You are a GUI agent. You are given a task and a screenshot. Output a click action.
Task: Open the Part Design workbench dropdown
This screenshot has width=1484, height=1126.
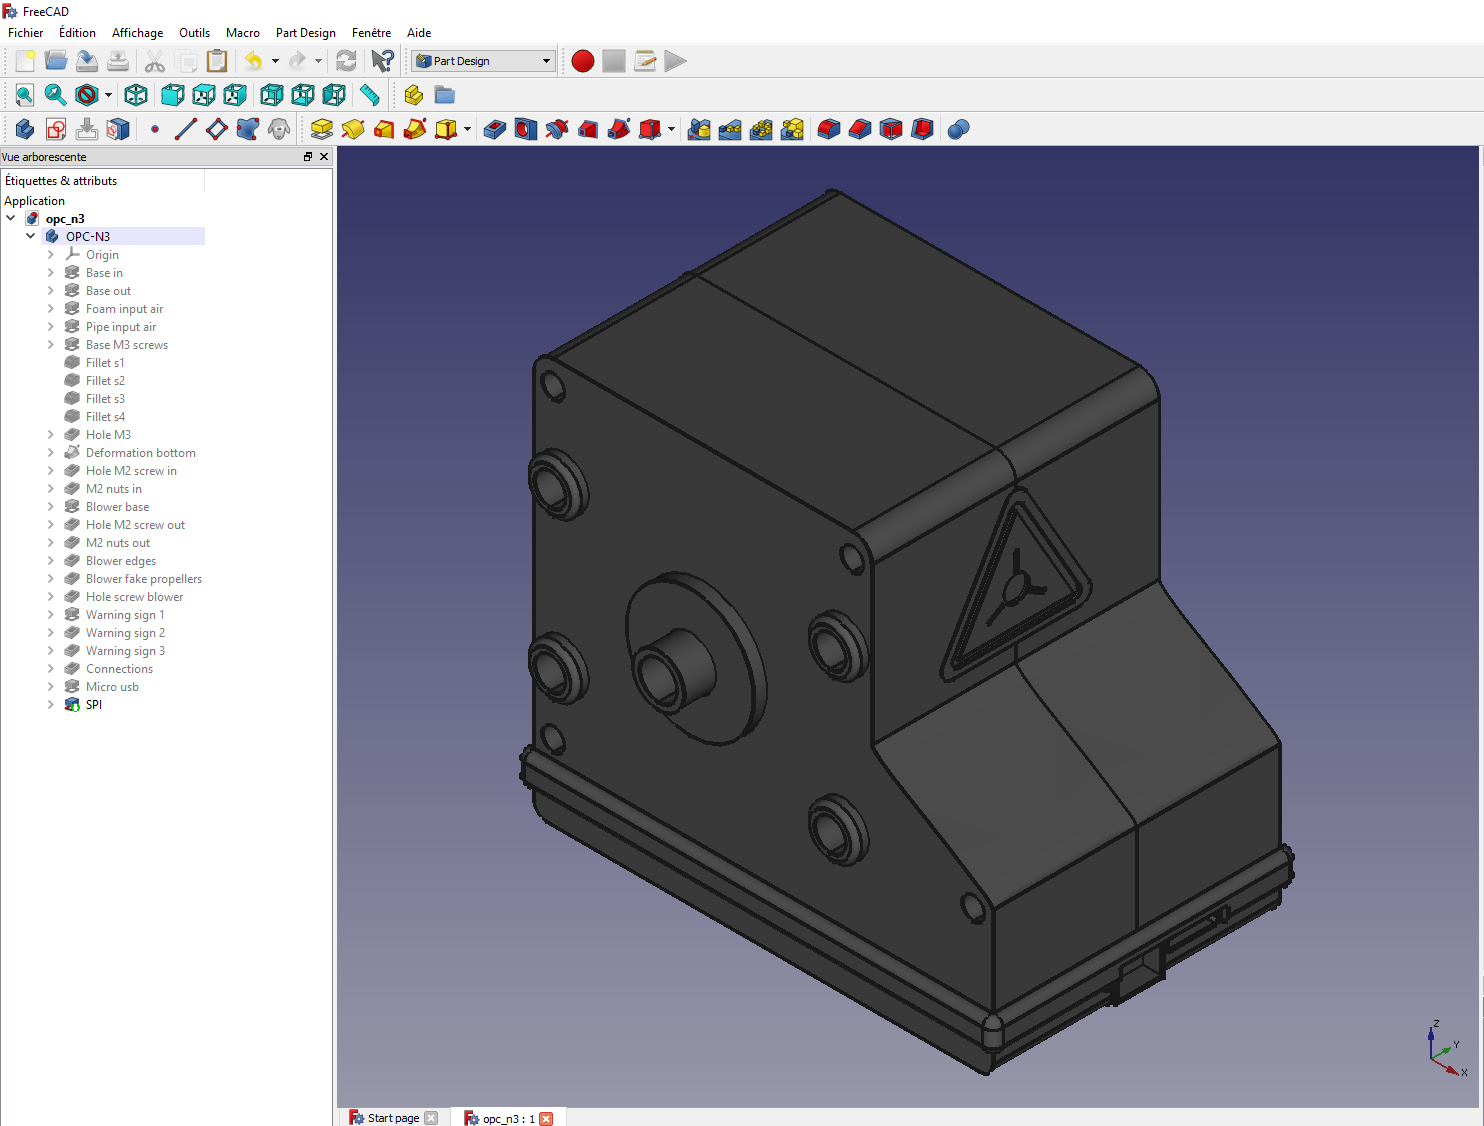tap(483, 61)
